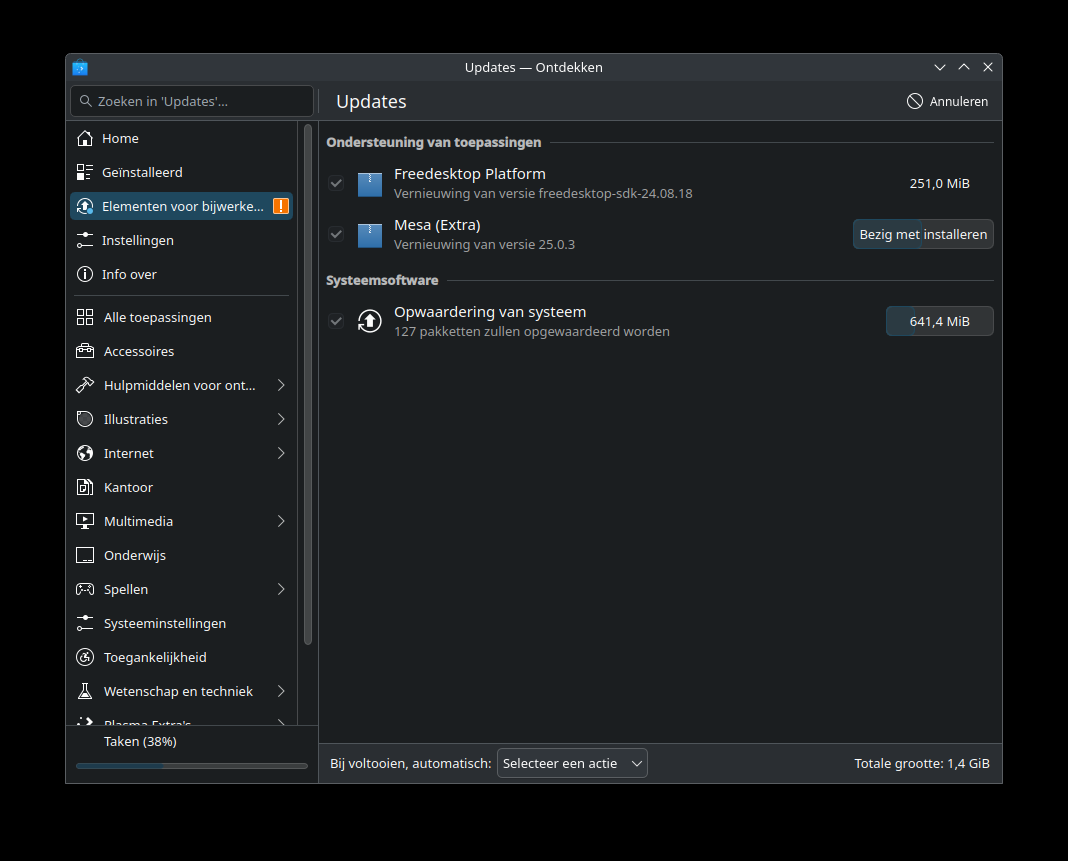The image size is (1068, 861).
Task: Click the Toegankelijkheid accessibility icon
Action: click(84, 658)
